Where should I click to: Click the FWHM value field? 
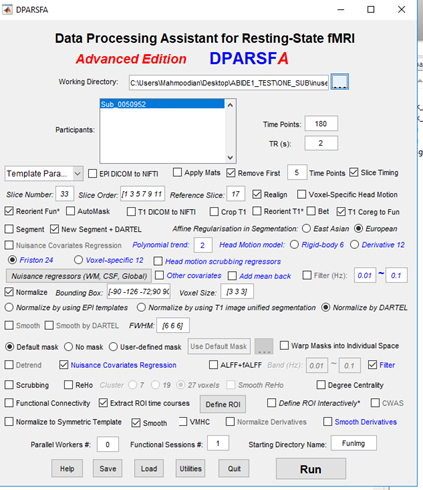(x=173, y=325)
